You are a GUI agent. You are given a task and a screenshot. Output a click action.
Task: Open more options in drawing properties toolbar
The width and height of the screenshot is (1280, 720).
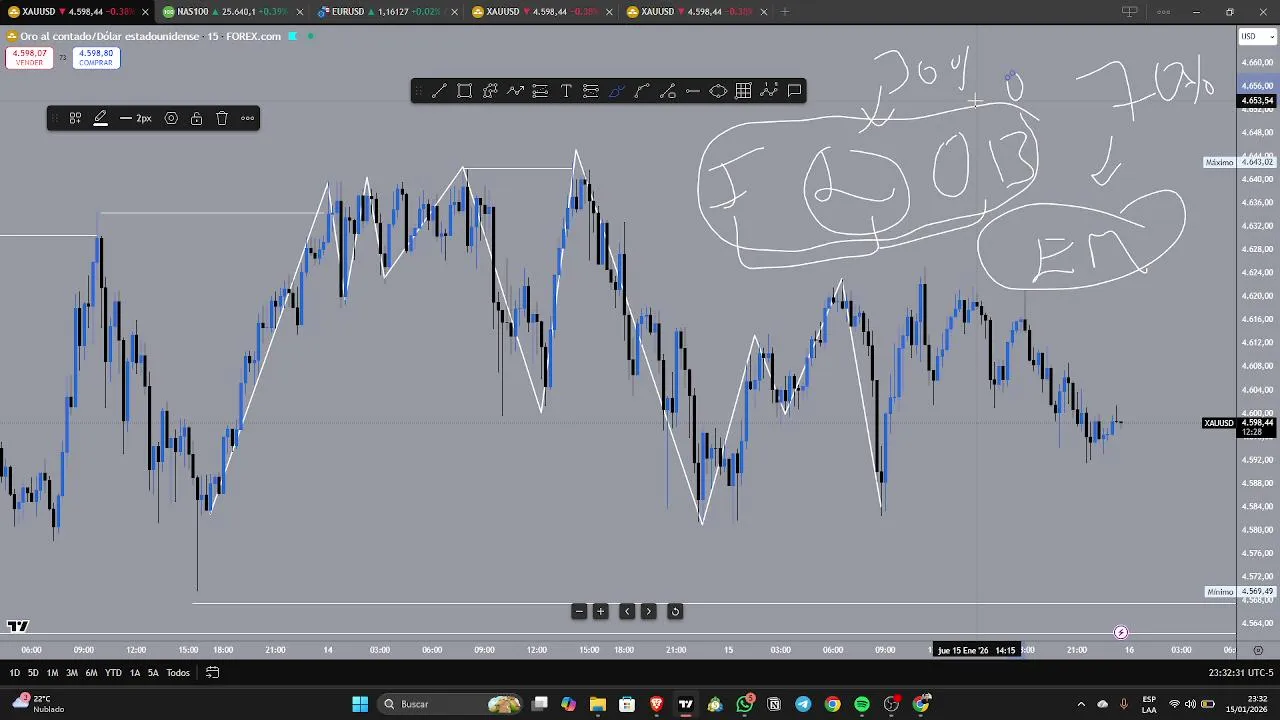[247, 118]
